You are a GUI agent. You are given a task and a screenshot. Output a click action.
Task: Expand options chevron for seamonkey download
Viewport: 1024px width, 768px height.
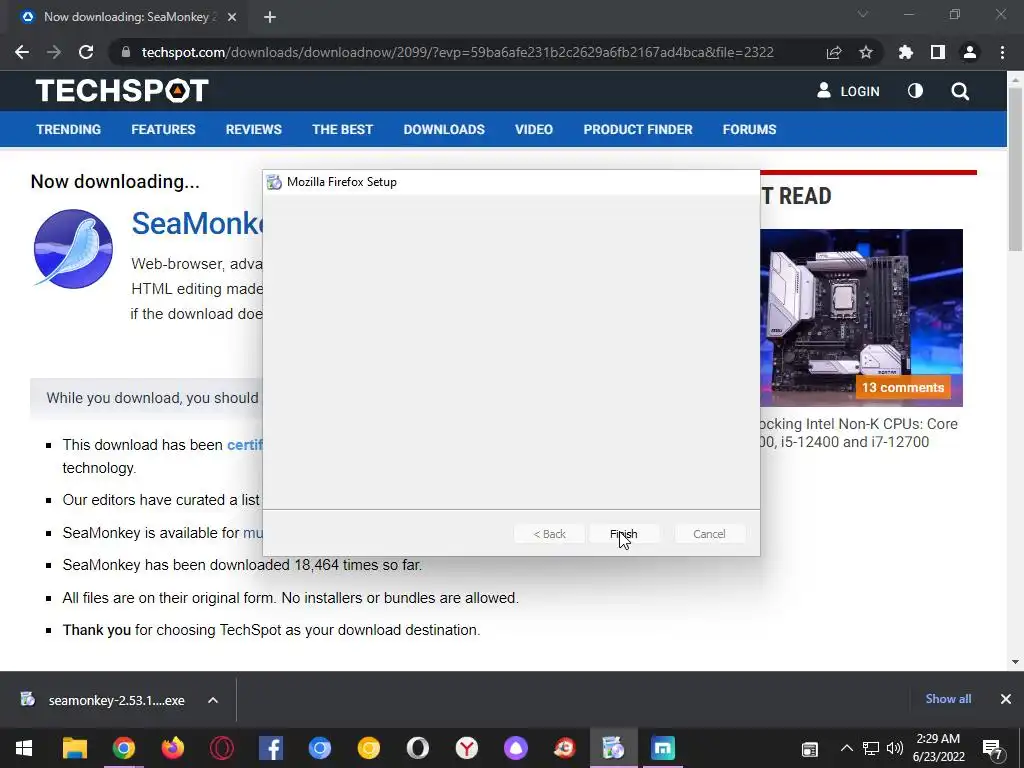[213, 700]
